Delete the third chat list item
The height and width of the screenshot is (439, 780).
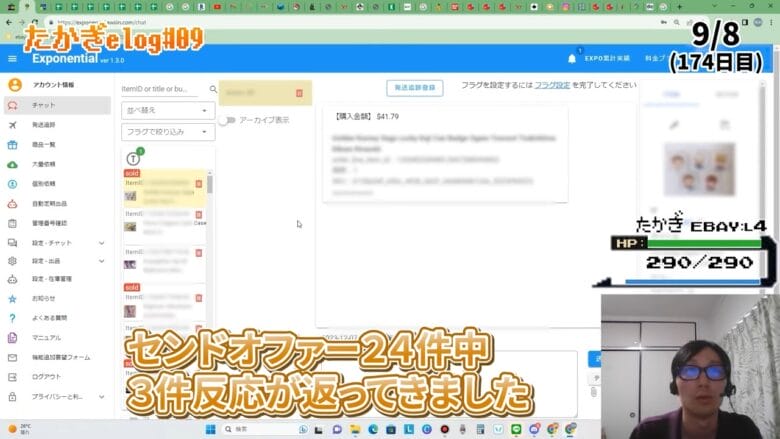click(199, 253)
